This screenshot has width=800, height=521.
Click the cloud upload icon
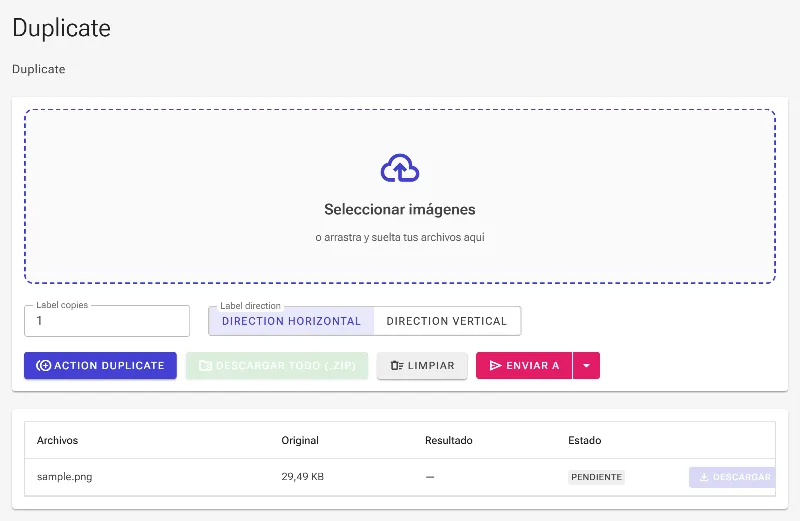click(x=400, y=168)
